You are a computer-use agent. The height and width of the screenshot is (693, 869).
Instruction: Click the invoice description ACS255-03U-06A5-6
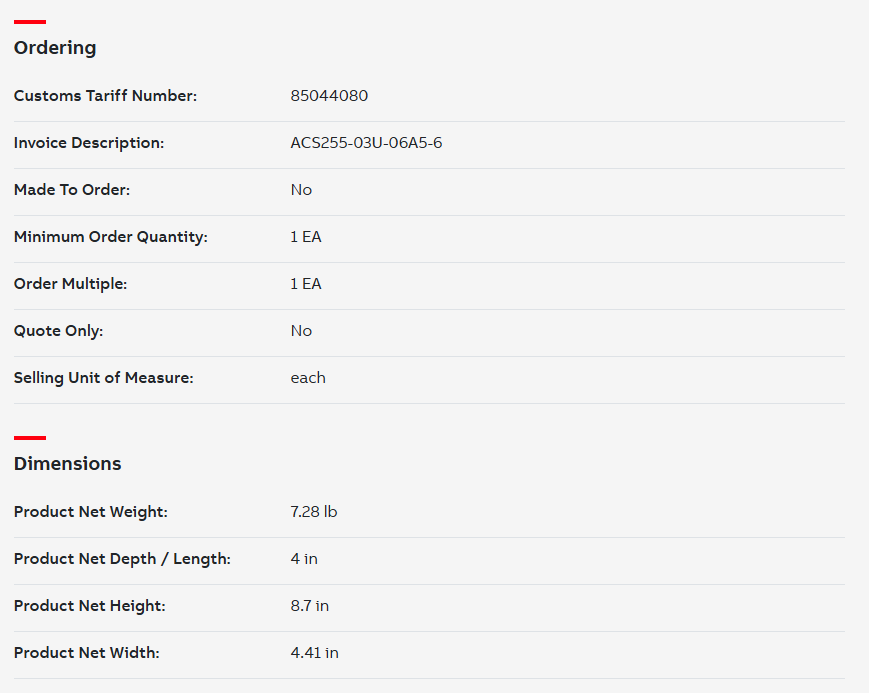(366, 142)
